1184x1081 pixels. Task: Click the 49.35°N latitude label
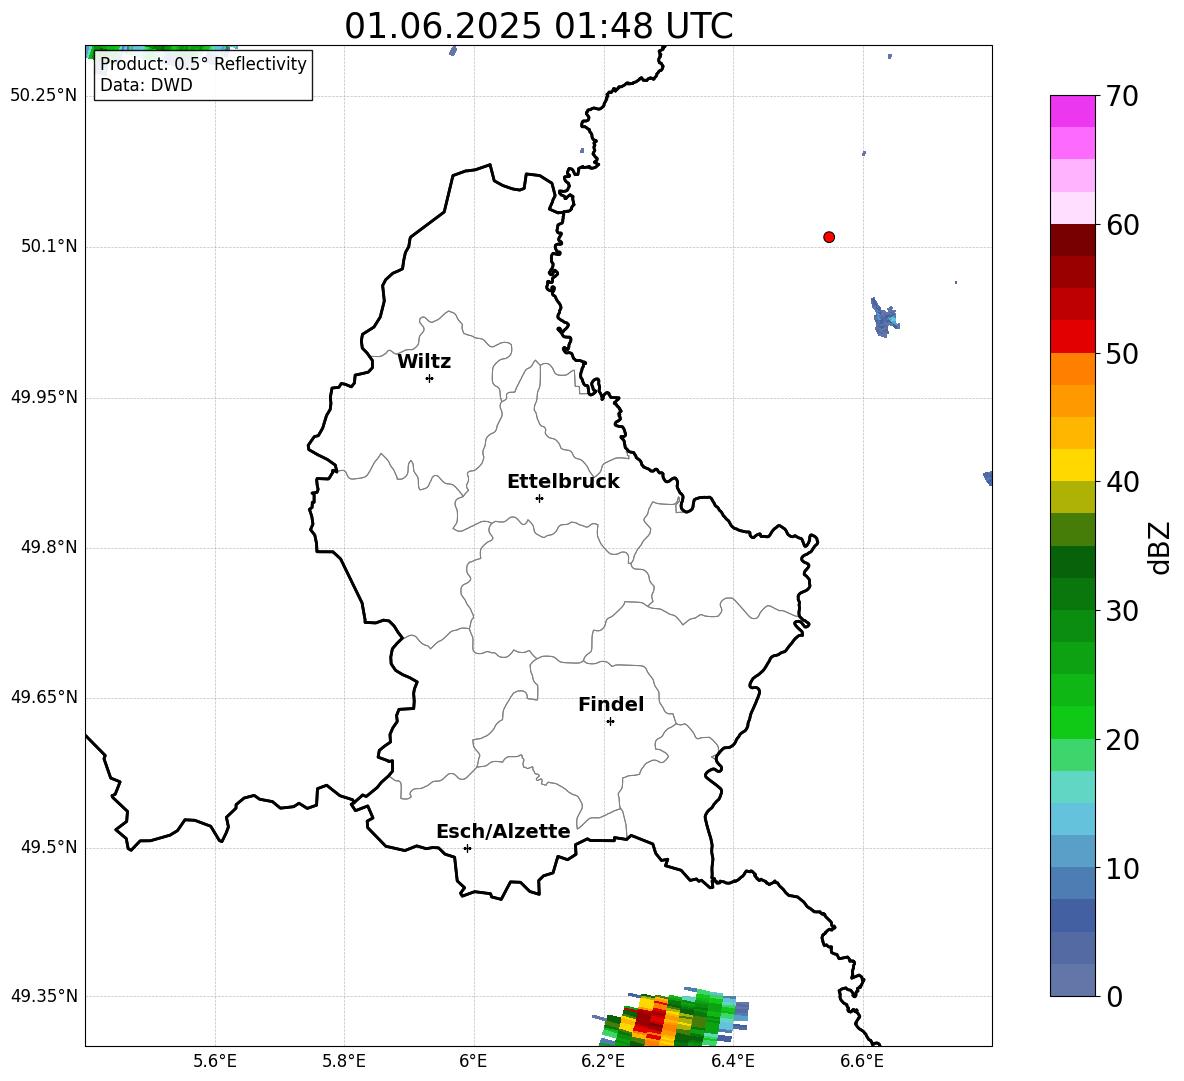pos(44,996)
